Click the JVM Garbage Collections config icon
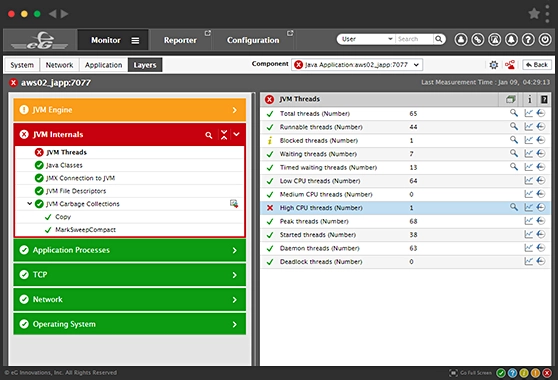This screenshot has height=380, width=558. (x=234, y=204)
